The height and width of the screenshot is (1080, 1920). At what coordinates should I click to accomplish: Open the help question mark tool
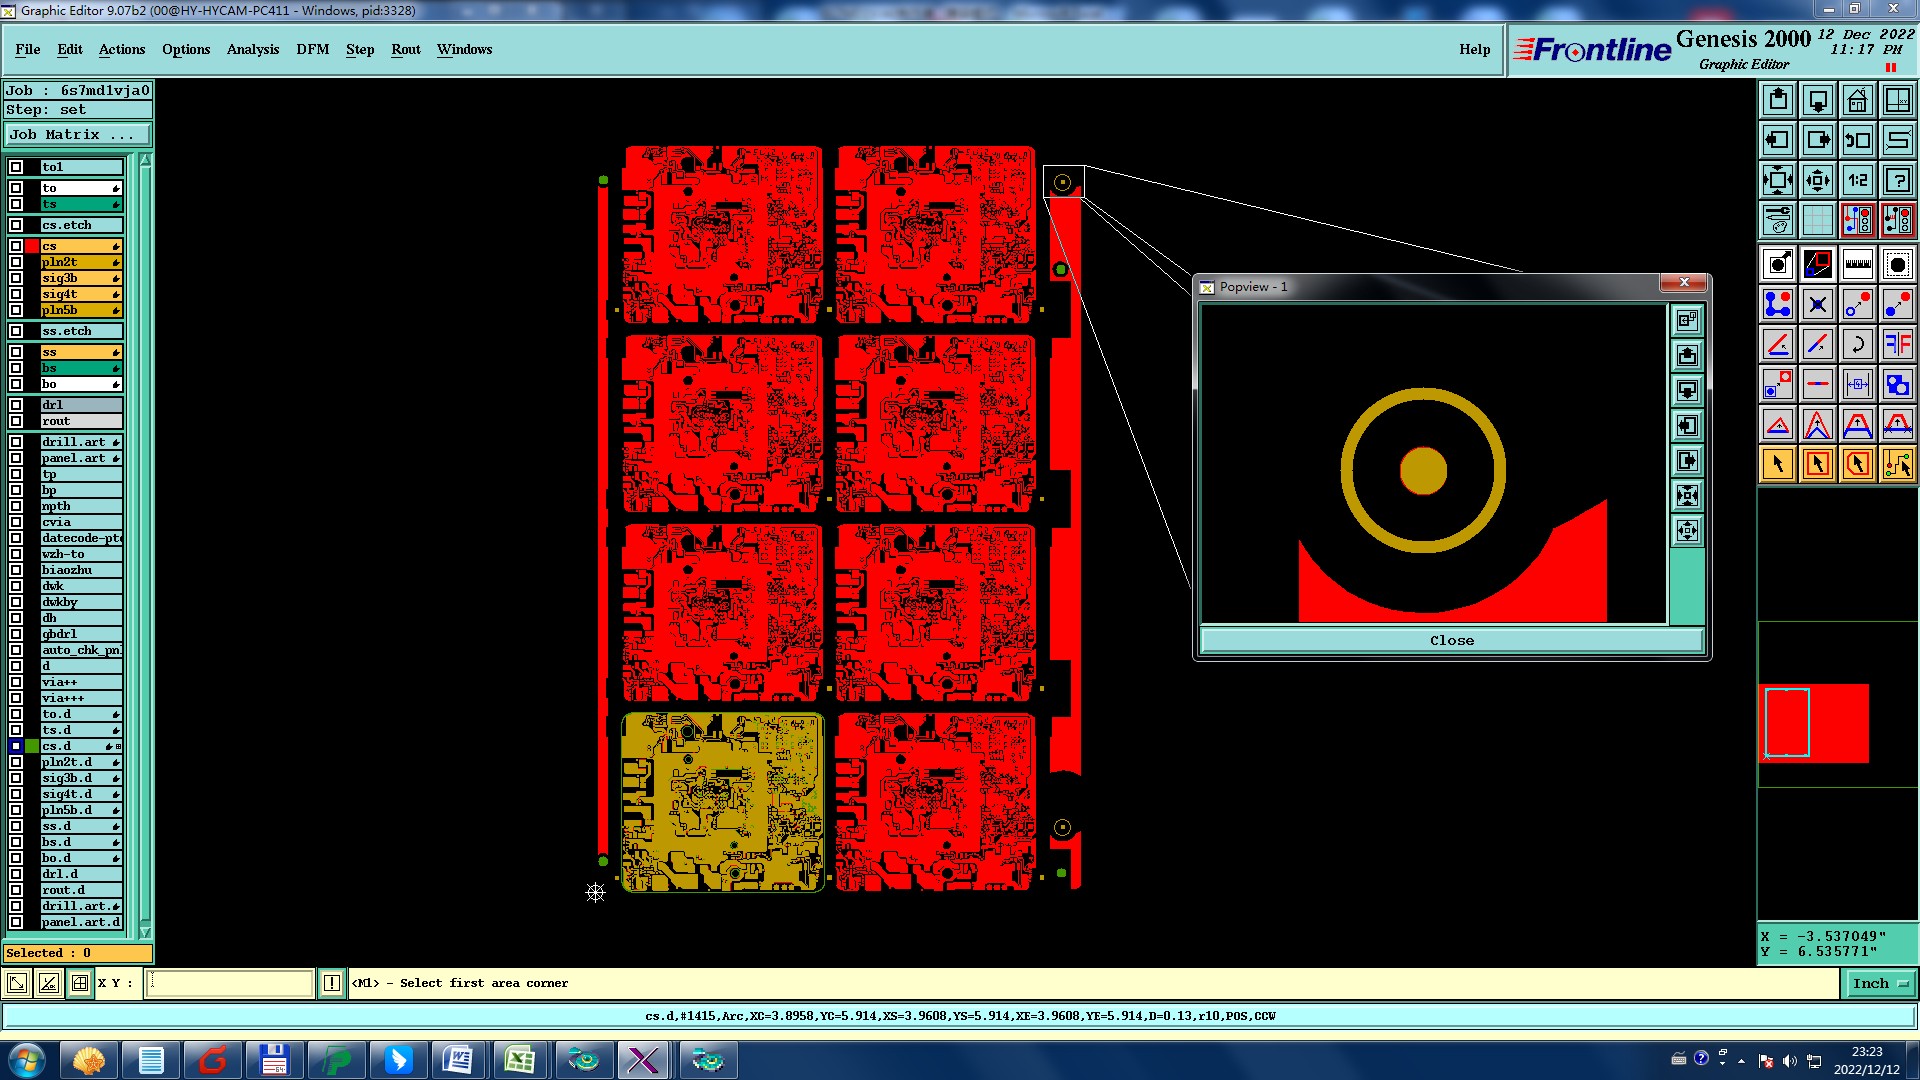pos(1897,180)
